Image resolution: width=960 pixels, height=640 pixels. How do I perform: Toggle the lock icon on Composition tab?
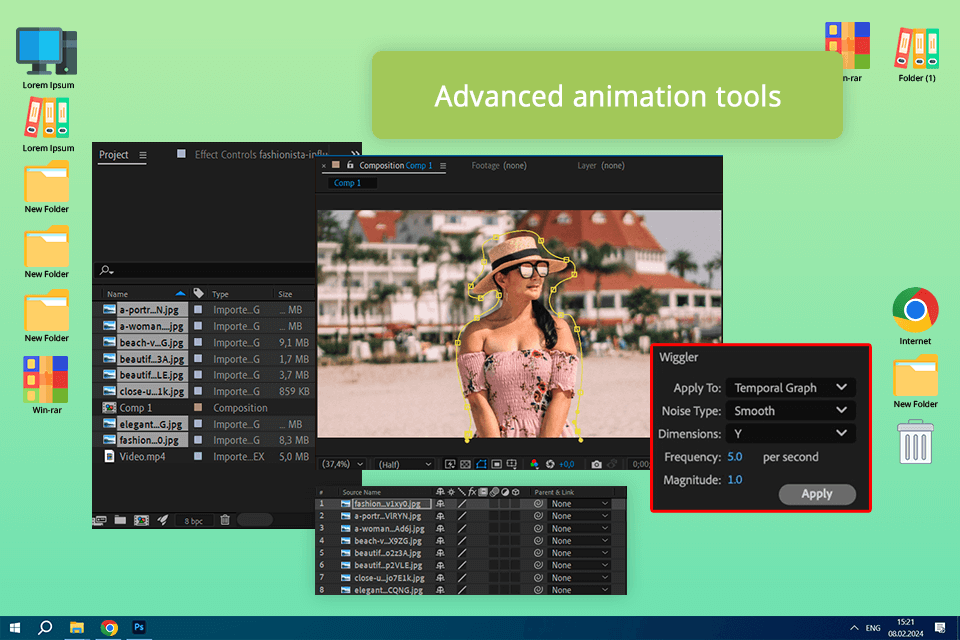[350, 165]
